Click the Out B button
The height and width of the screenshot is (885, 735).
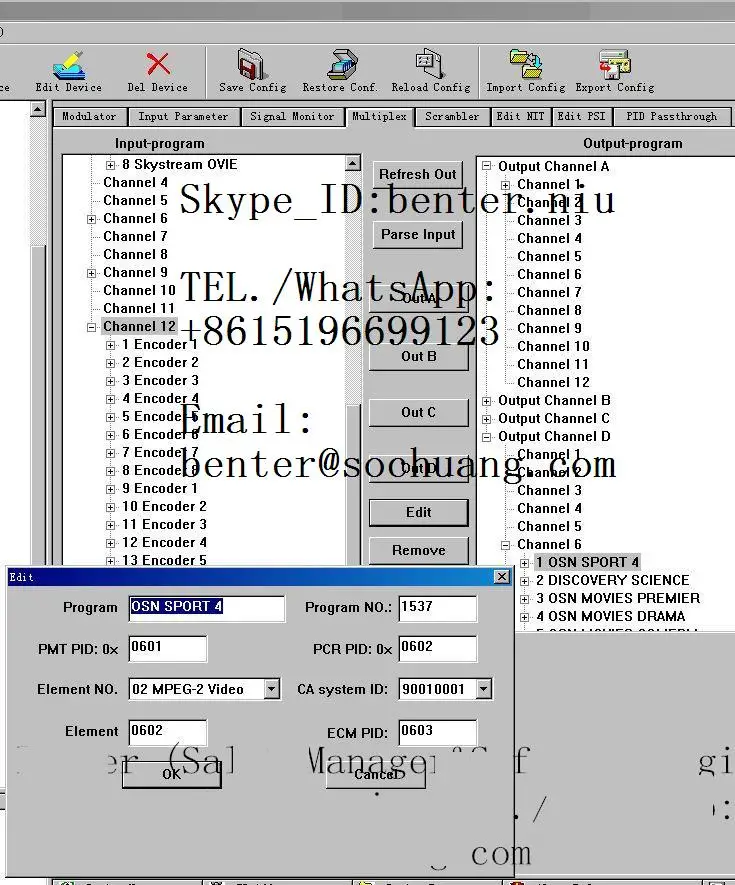coord(419,356)
